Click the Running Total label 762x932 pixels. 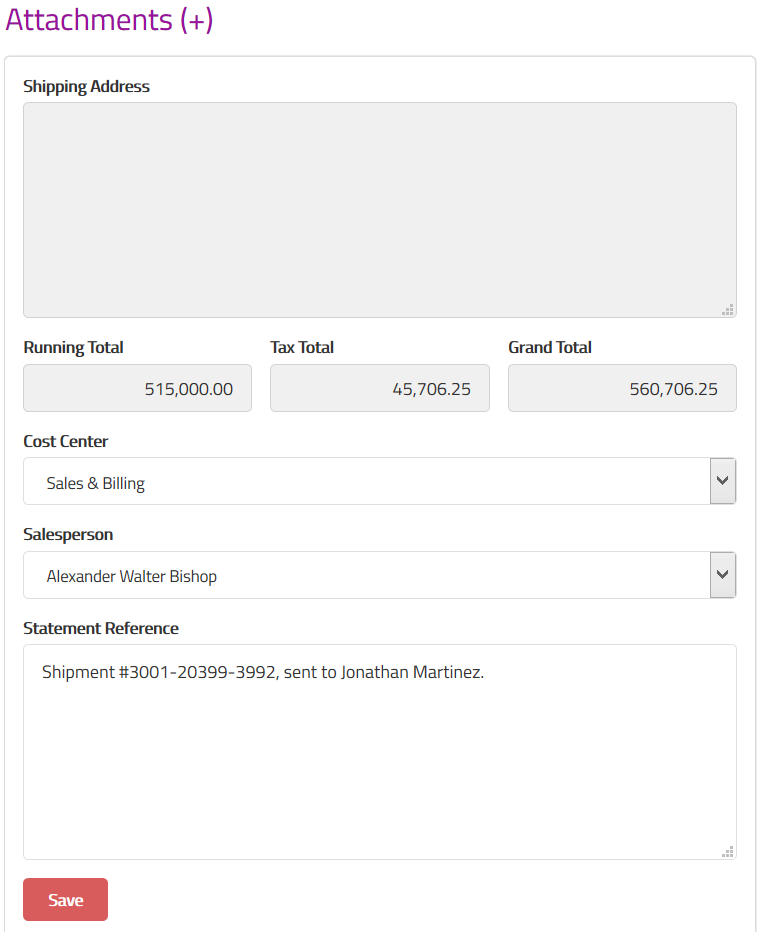[x=73, y=347]
